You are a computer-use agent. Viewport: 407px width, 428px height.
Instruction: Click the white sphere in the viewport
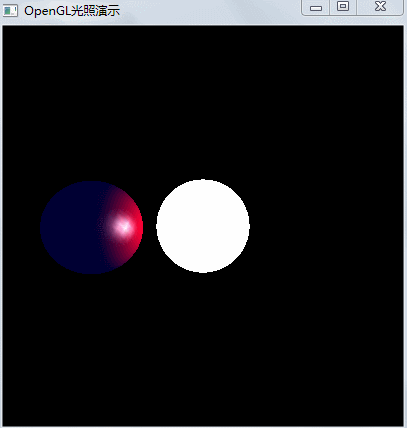pyautogui.click(x=203, y=226)
